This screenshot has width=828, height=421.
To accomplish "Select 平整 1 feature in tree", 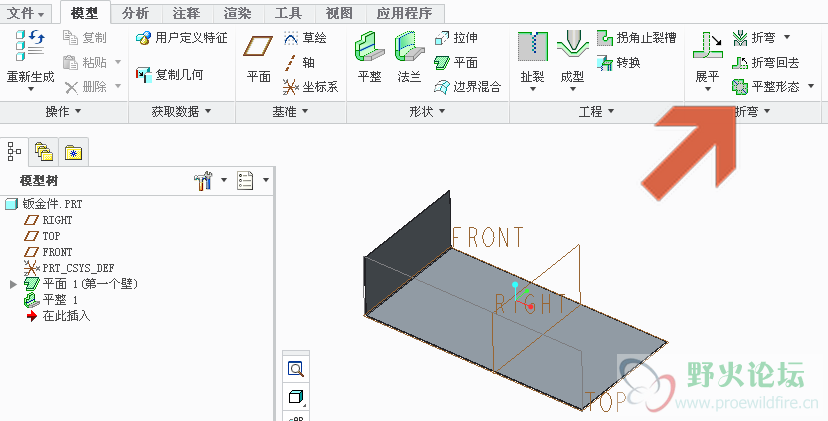I will pos(51,300).
